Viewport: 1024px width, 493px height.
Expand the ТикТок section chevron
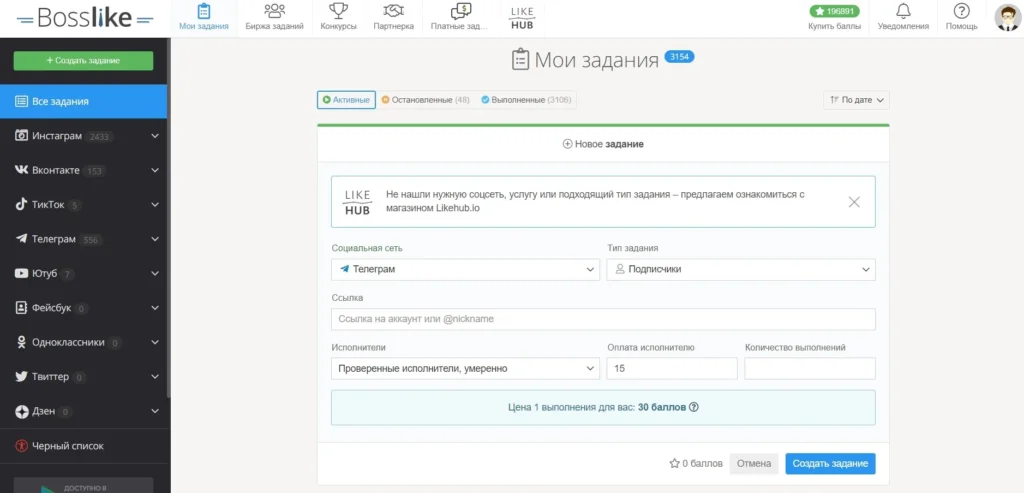tap(155, 205)
